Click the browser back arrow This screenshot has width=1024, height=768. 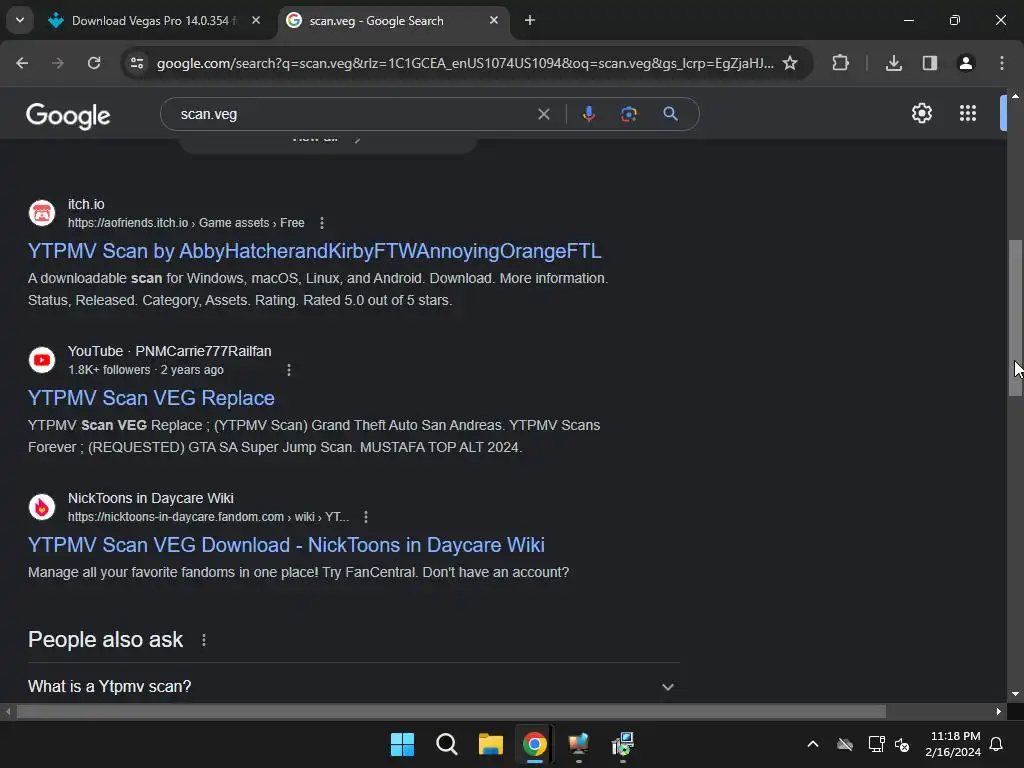pos(22,63)
